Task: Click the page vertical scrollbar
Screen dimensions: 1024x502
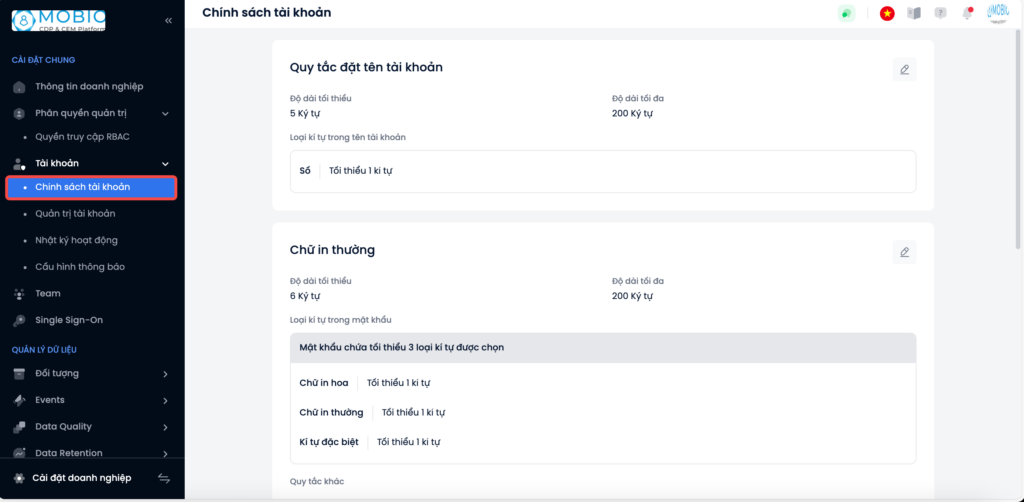Action: [1018, 138]
